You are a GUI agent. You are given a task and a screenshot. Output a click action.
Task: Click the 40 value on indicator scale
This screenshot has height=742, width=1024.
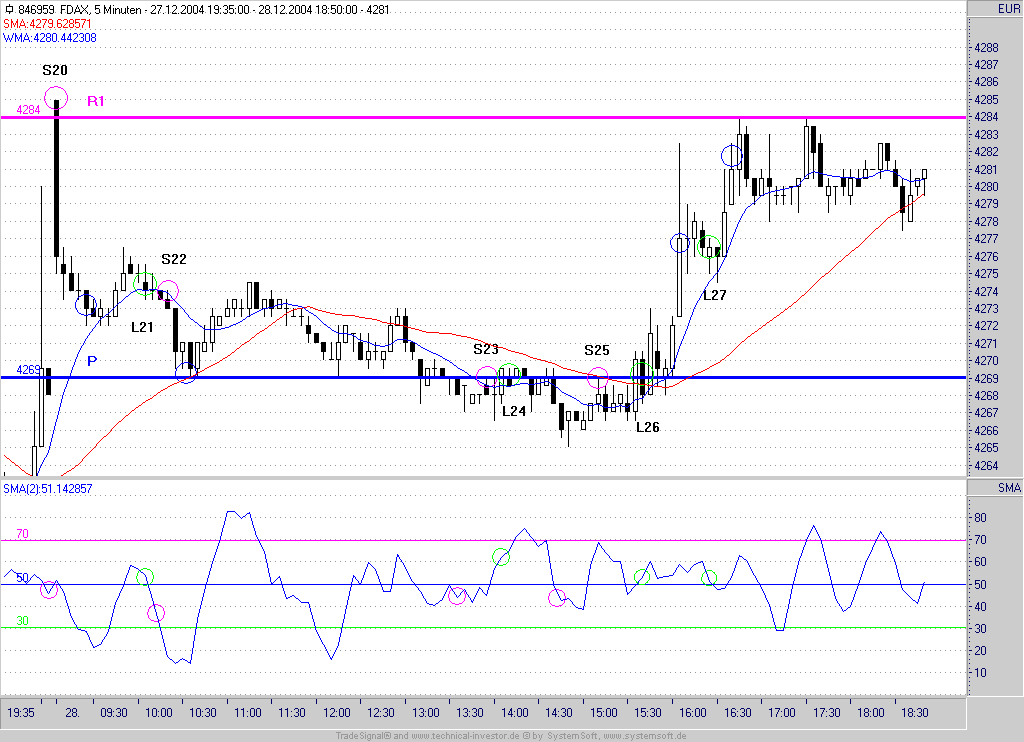pos(980,607)
